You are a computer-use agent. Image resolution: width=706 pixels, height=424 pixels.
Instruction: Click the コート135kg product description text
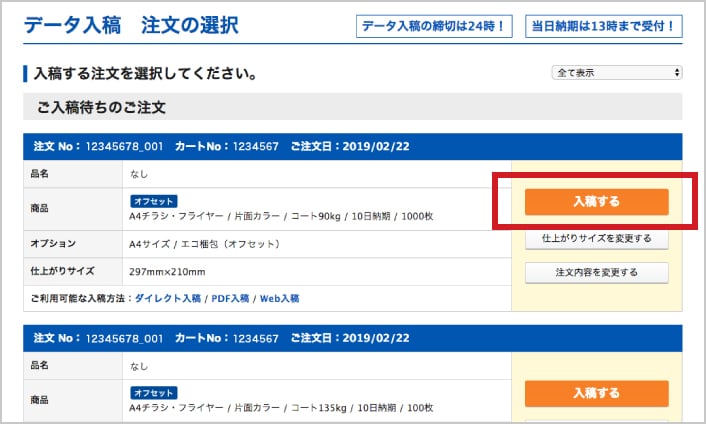tap(281, 408)
